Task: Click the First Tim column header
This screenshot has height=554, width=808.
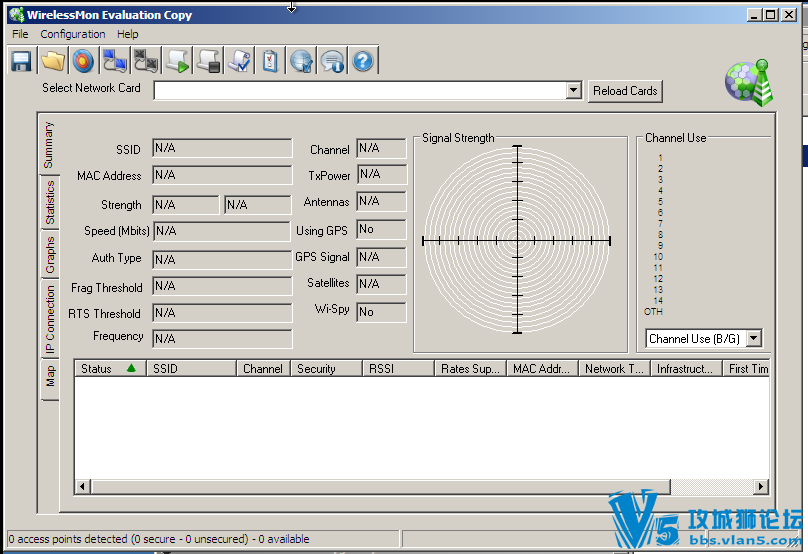Action: (x=746, y=368)
